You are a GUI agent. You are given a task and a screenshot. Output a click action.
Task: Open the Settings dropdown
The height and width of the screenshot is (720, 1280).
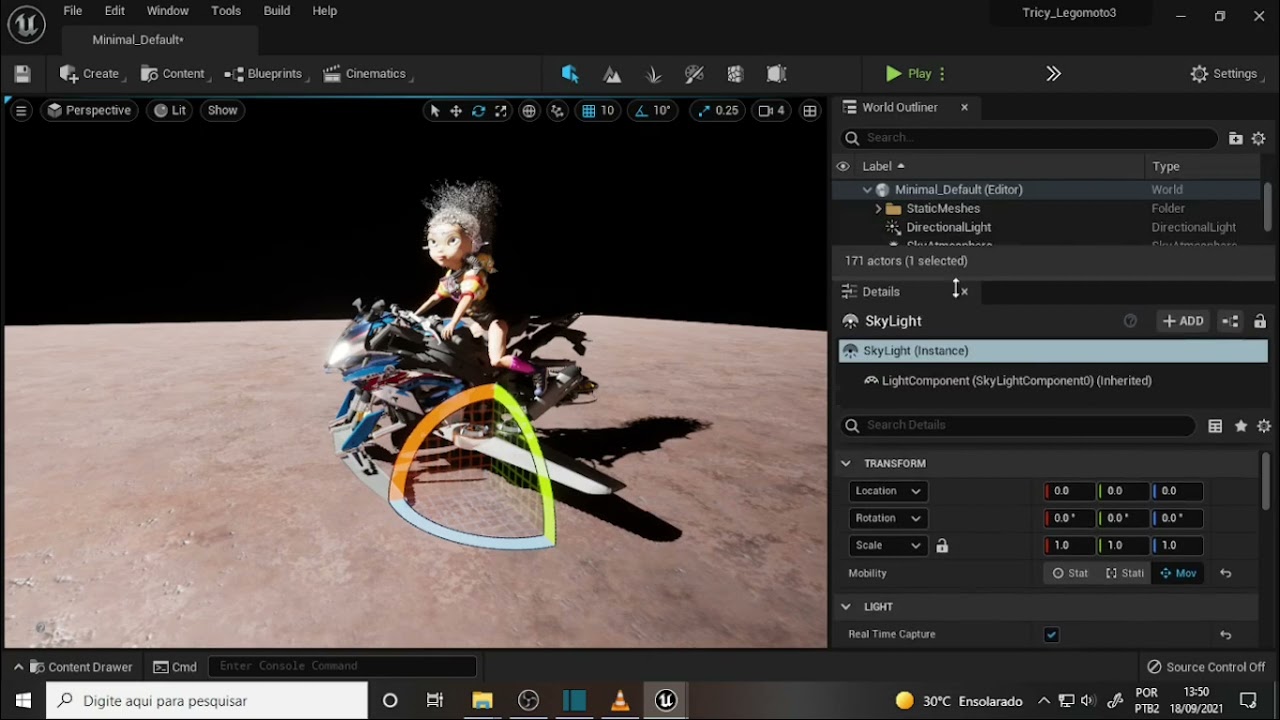1224,74
